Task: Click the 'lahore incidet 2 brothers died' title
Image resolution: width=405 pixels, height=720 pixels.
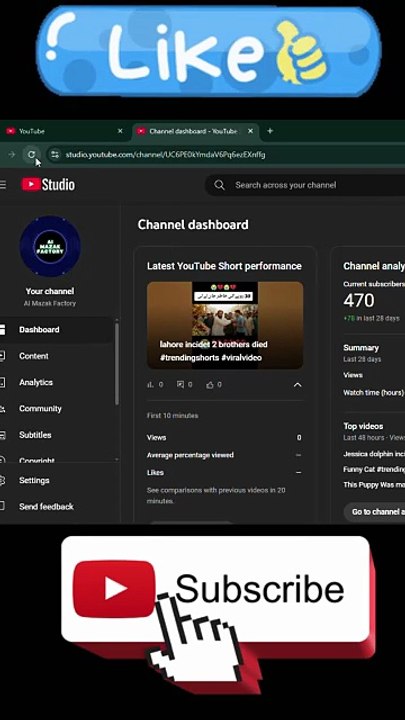Action: 214,344
